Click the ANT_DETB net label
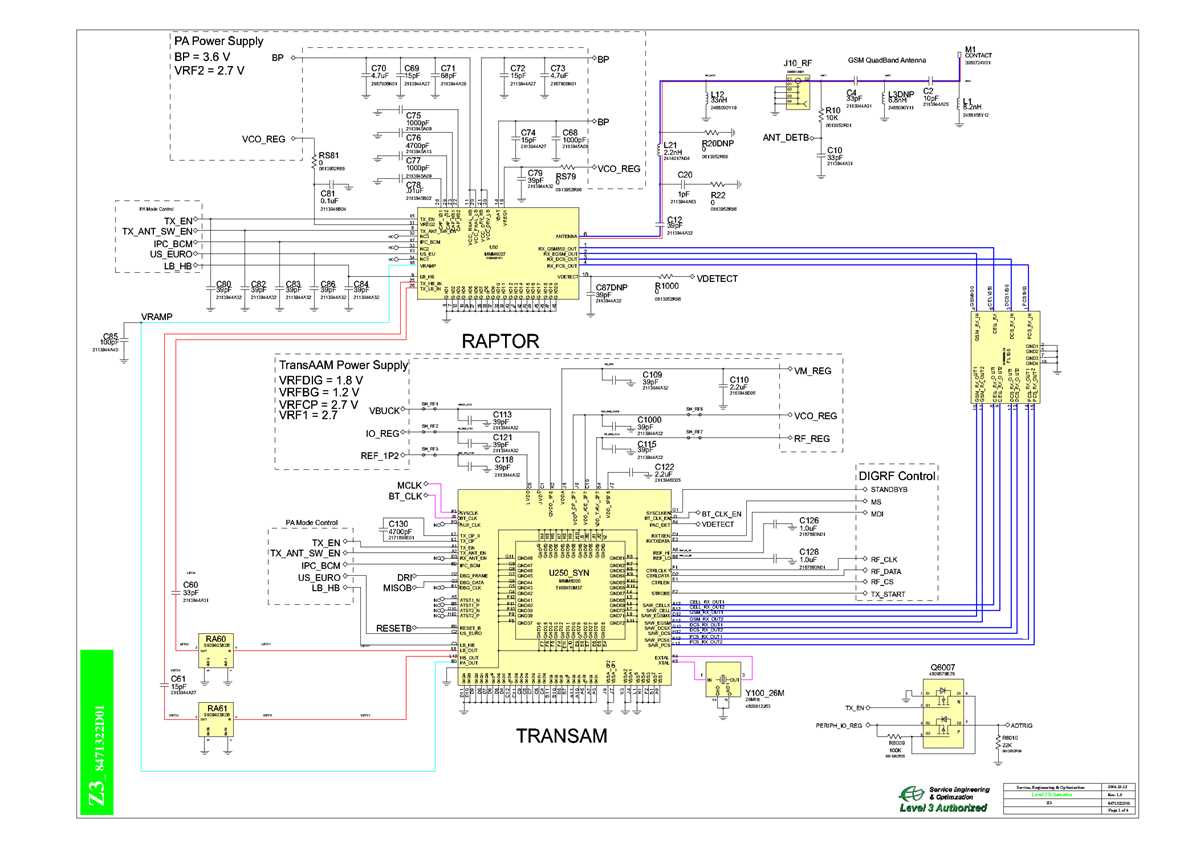The image size is (1200, 848). coord(786,137)
